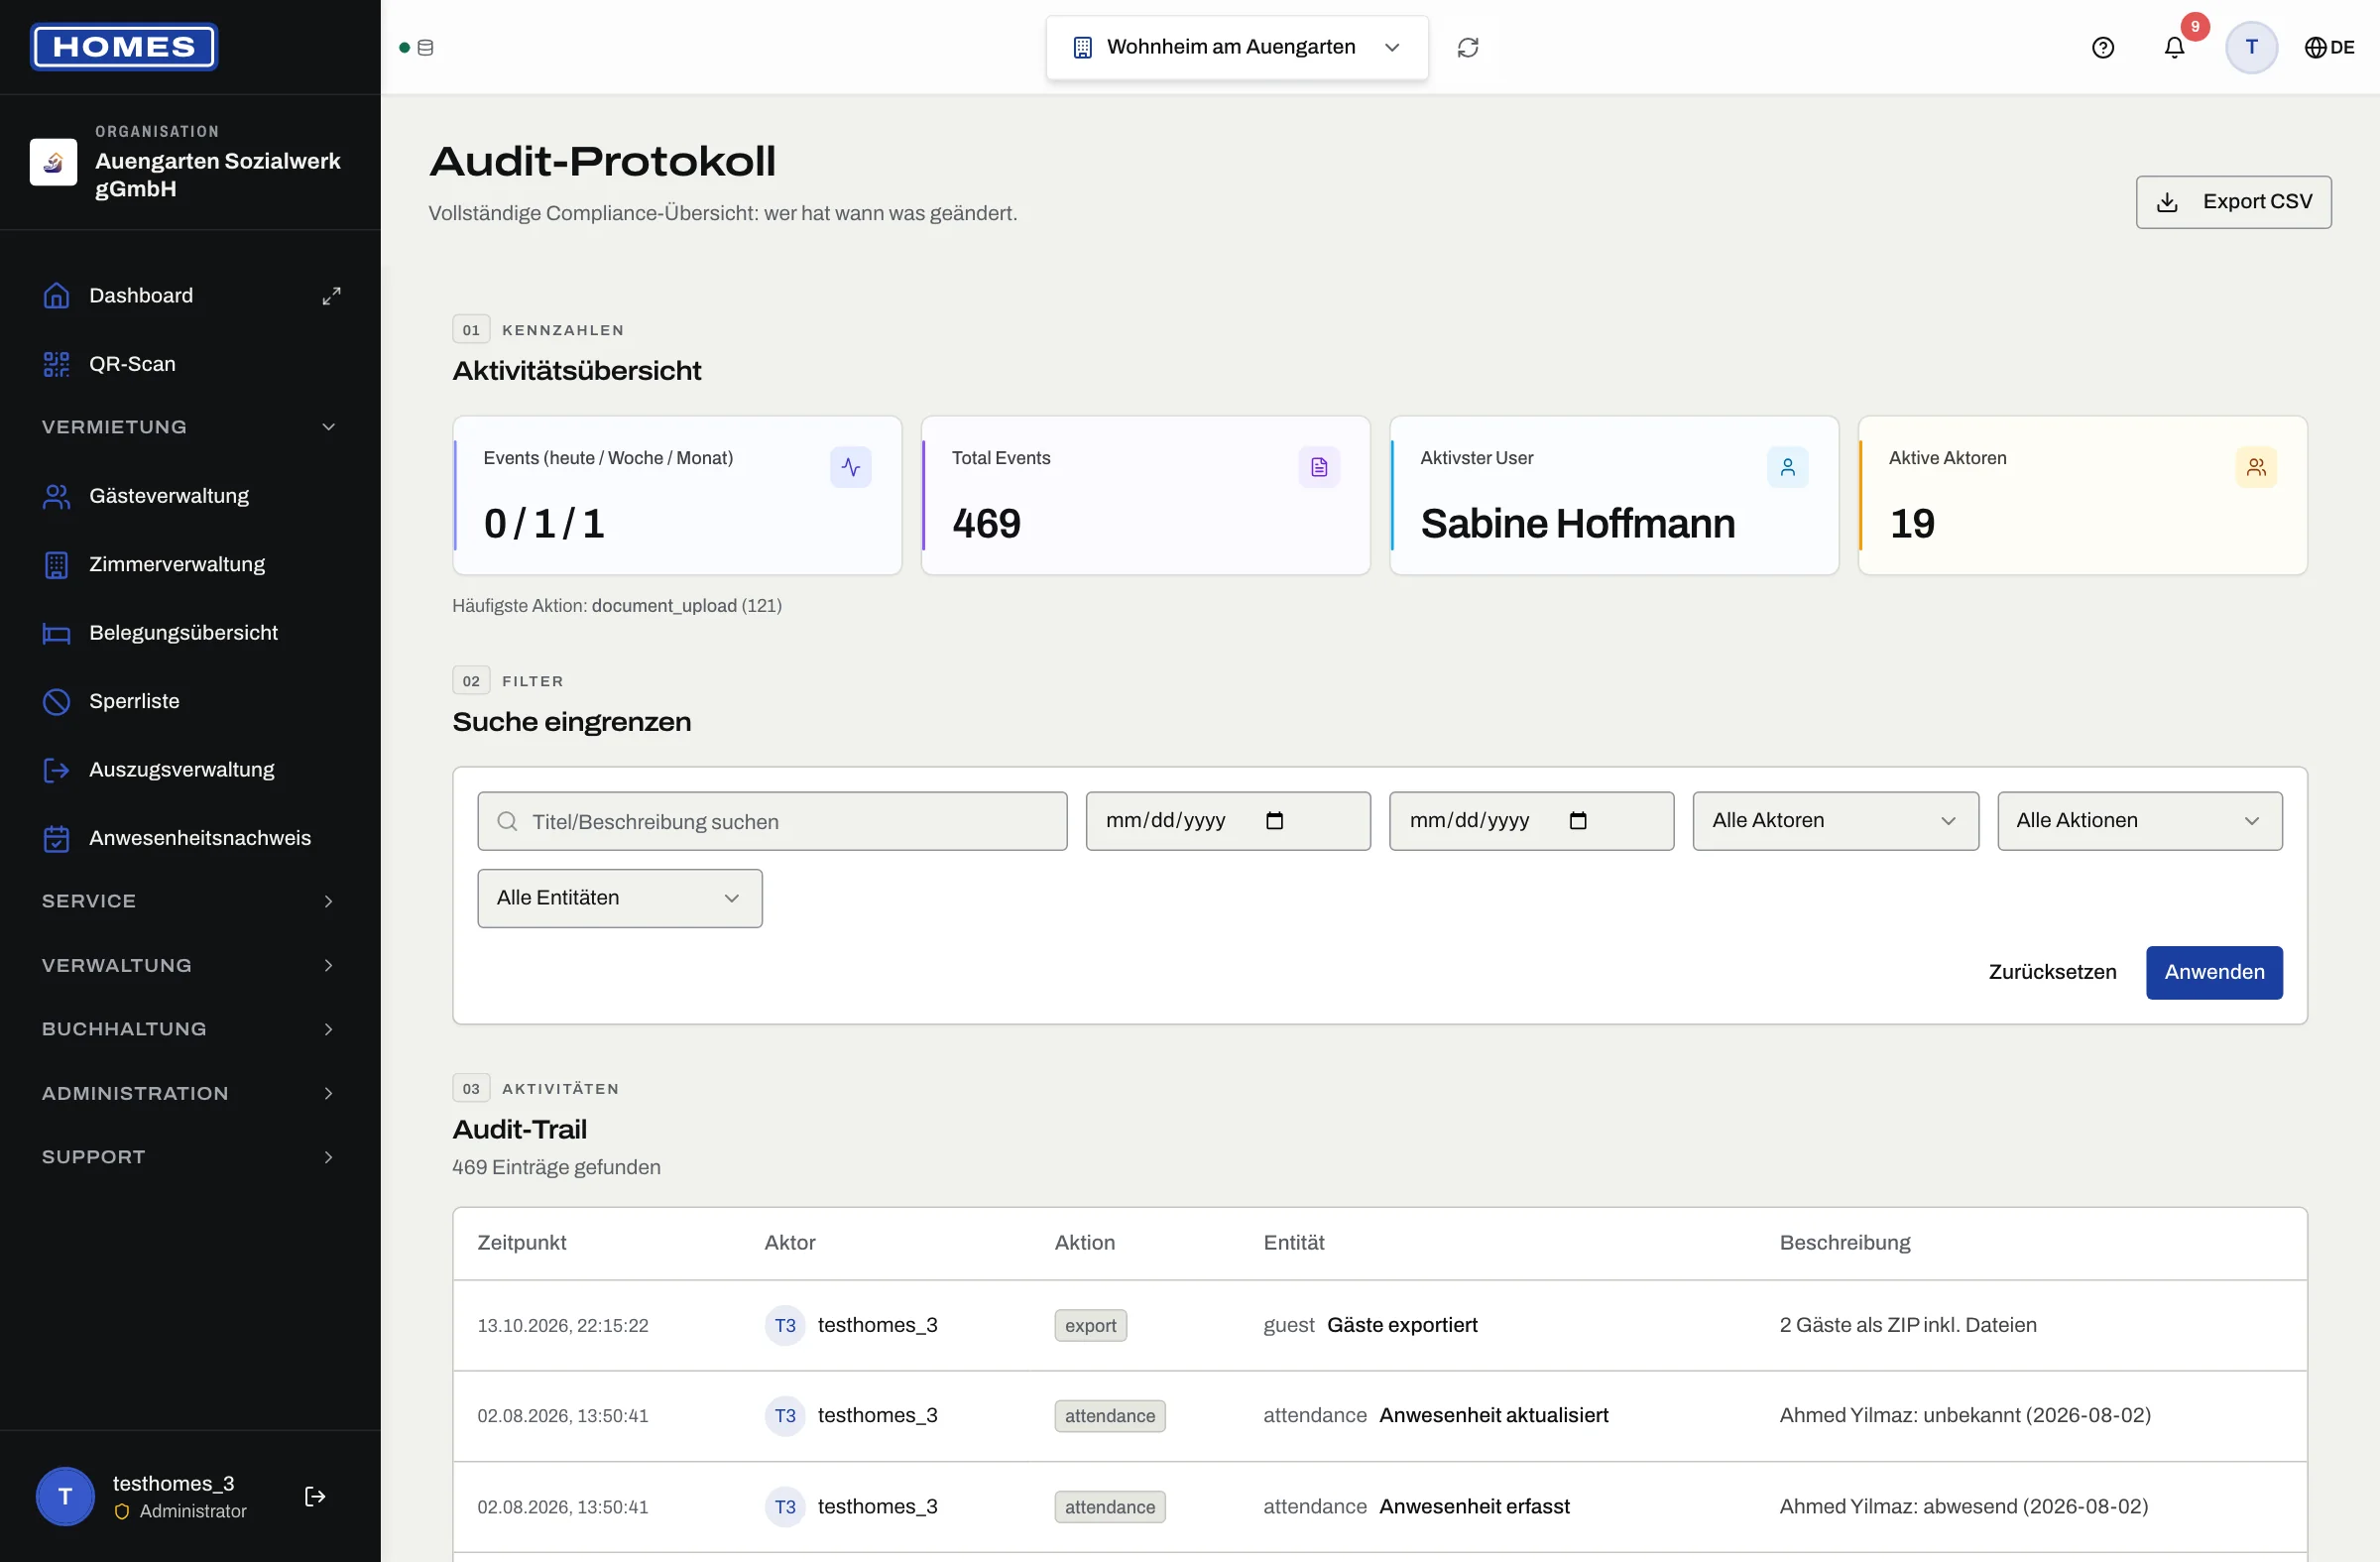This screenshot has height=1562, width=2380.
Task: Open Zimmerverwaltung in the sidebar
Action: click(x=190, y=564)
